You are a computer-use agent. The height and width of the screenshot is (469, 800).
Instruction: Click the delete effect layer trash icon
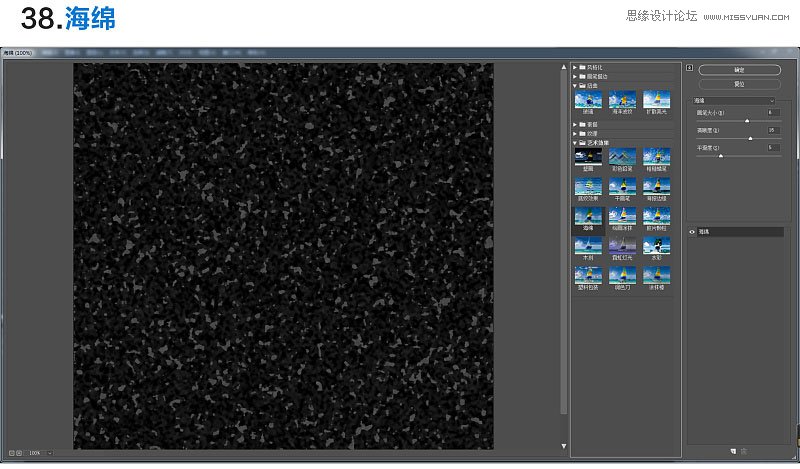tap(743, 451)
